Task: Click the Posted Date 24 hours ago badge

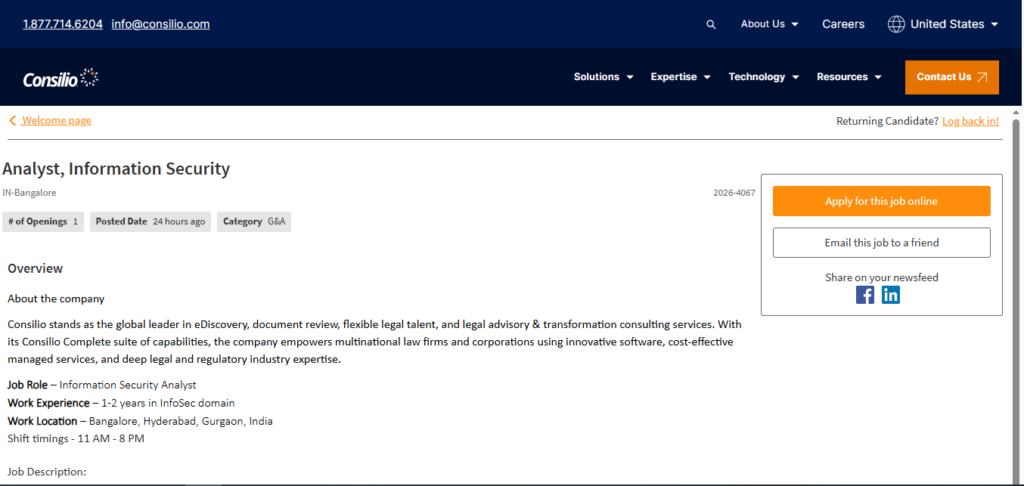Action: 150,221
